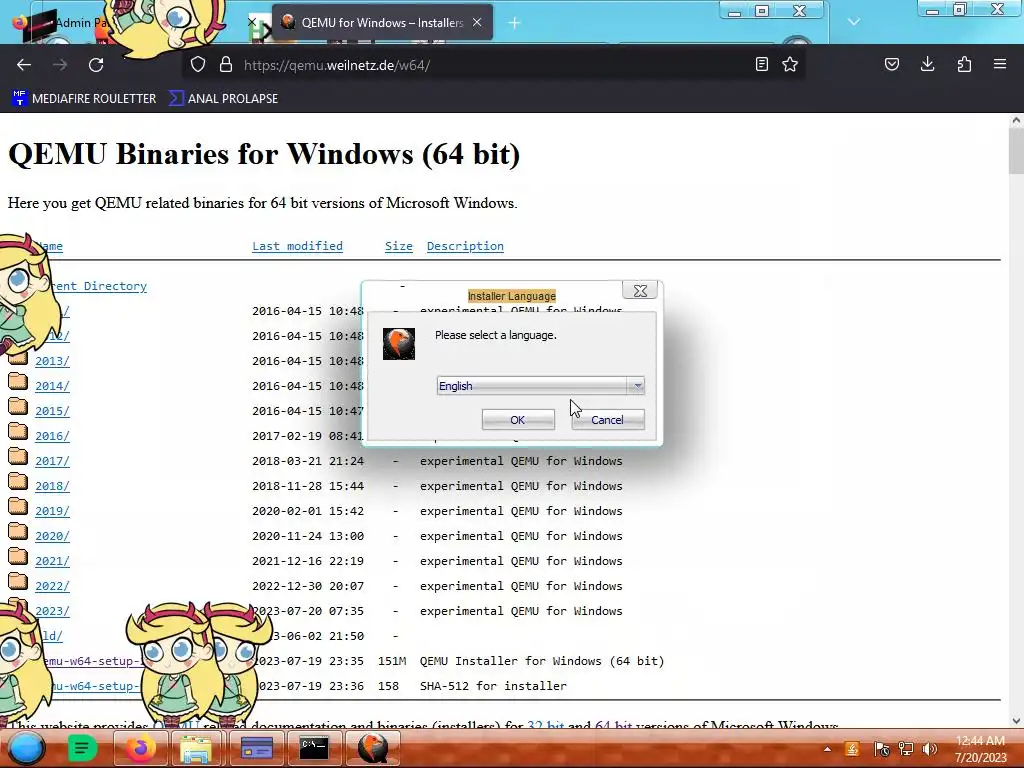
Task: Open the tracking protection shield icon
Action: [x=198, y=65]
